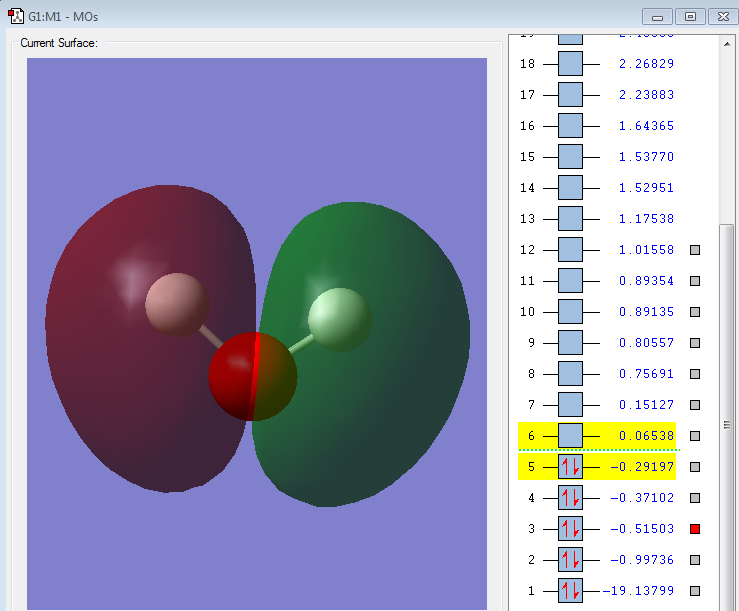Pick orbital 2 occupancy box

click(570, 560)
